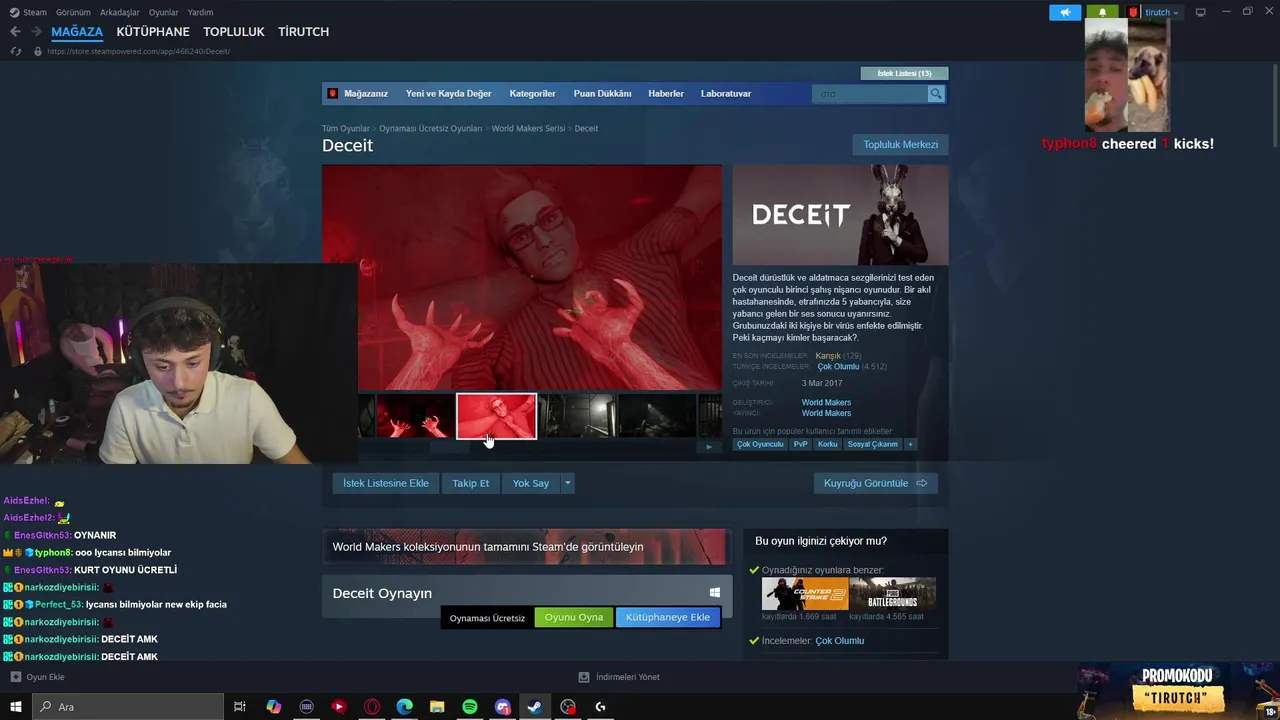Click the Takip Et button
Image resolution: width=1280 pixels, height=720 pixels.
(x=471, y=483)
